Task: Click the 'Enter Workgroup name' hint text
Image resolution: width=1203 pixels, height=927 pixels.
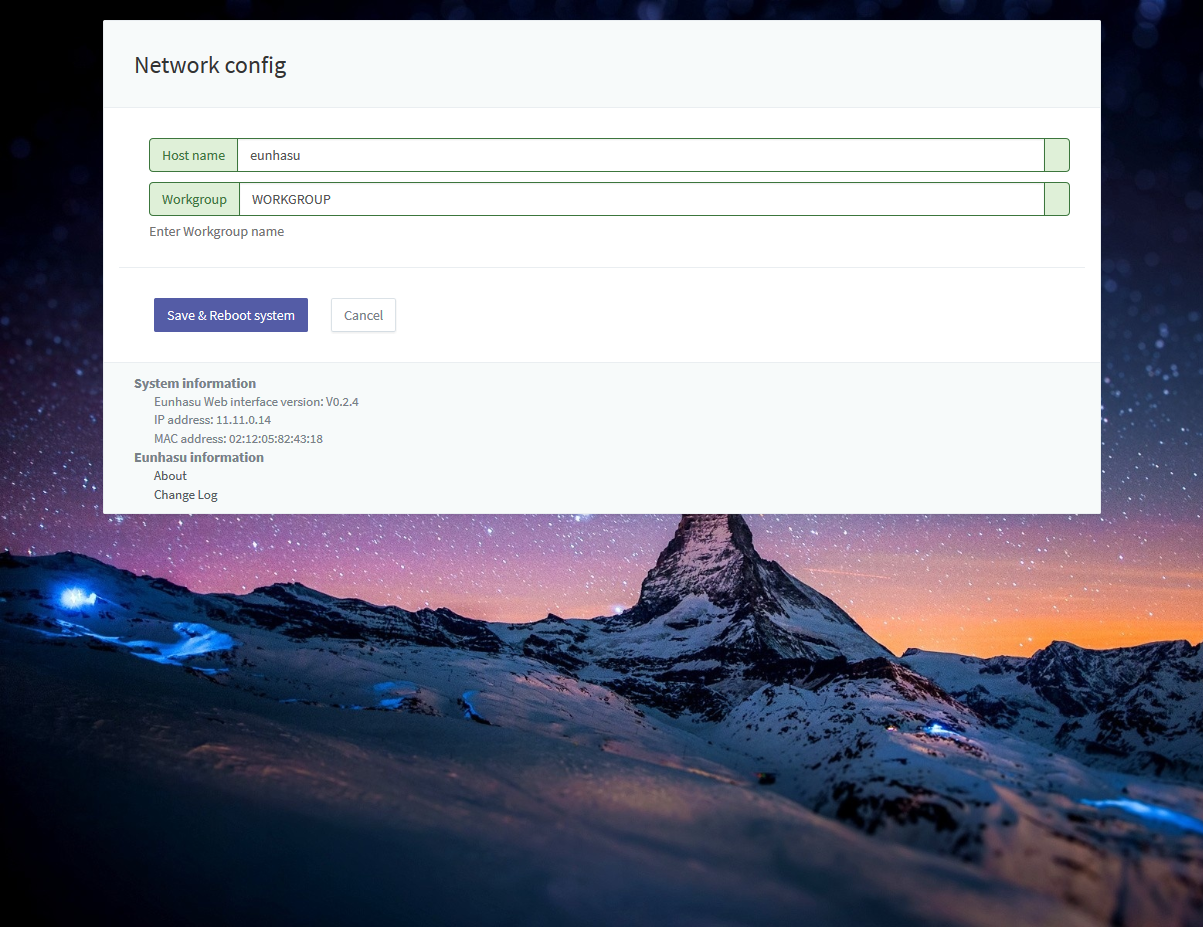Action: coord(216,231)
